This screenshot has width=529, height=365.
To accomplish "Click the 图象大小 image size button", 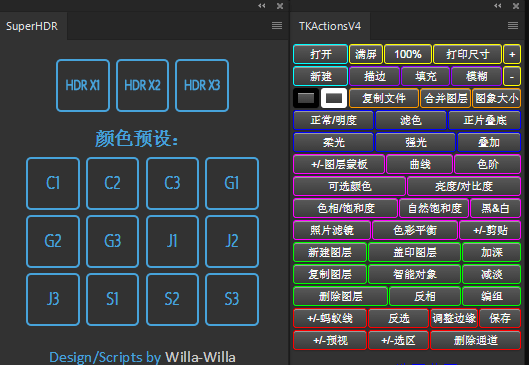I will tap(497, 98).
